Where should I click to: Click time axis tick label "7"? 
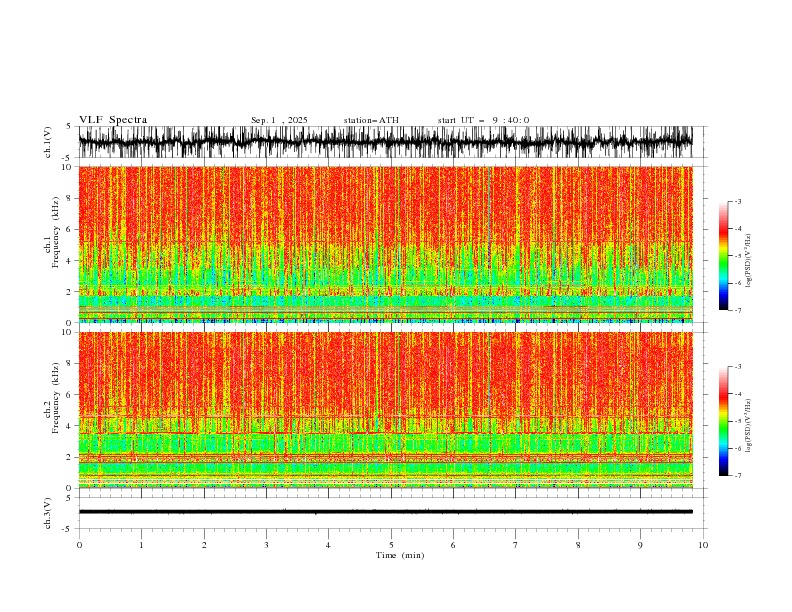pyautogui.click(x=516, y=545)
